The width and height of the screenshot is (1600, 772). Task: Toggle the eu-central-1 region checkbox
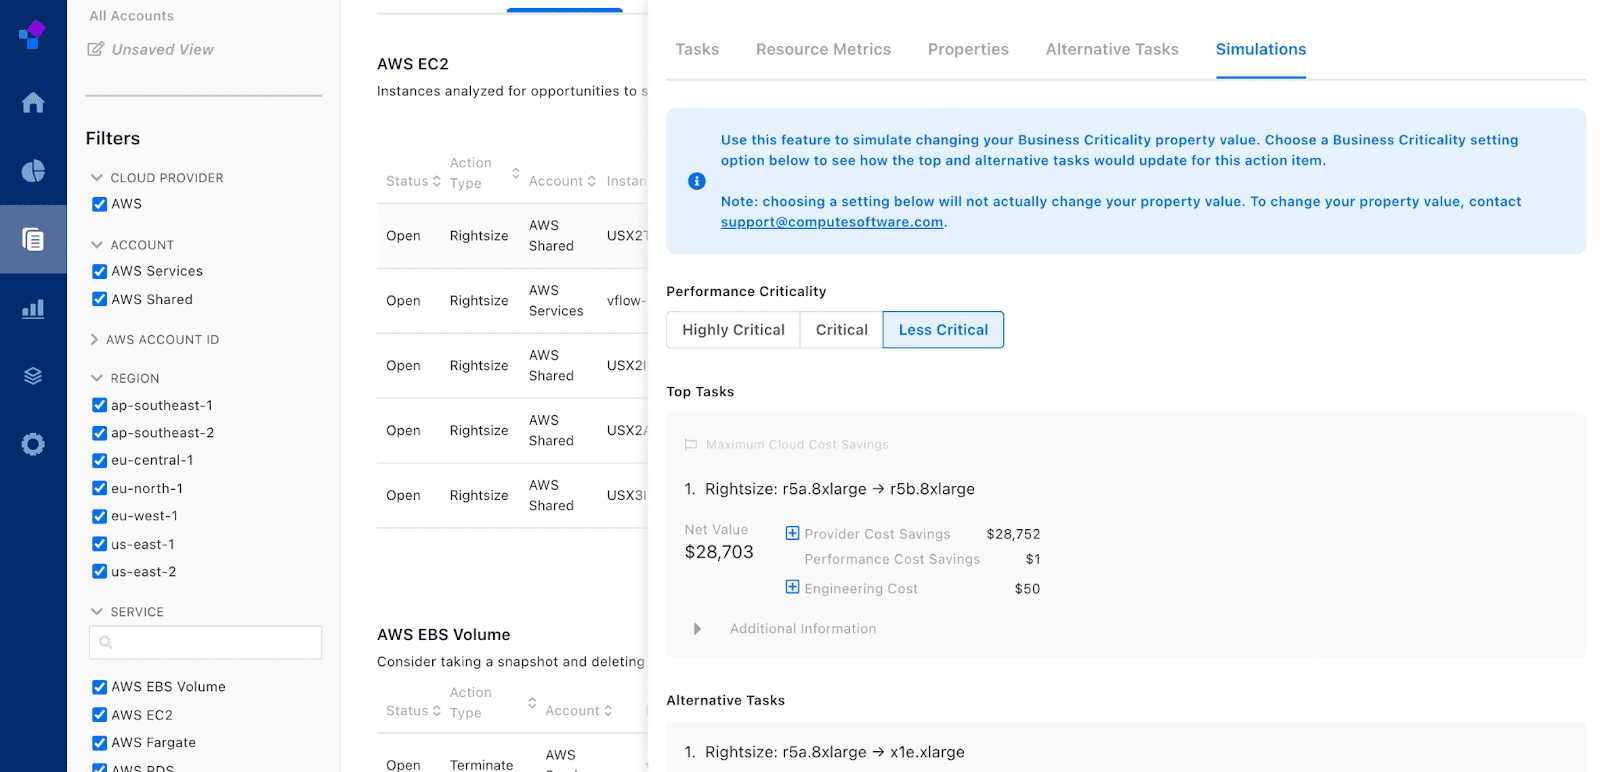point(100,461)
